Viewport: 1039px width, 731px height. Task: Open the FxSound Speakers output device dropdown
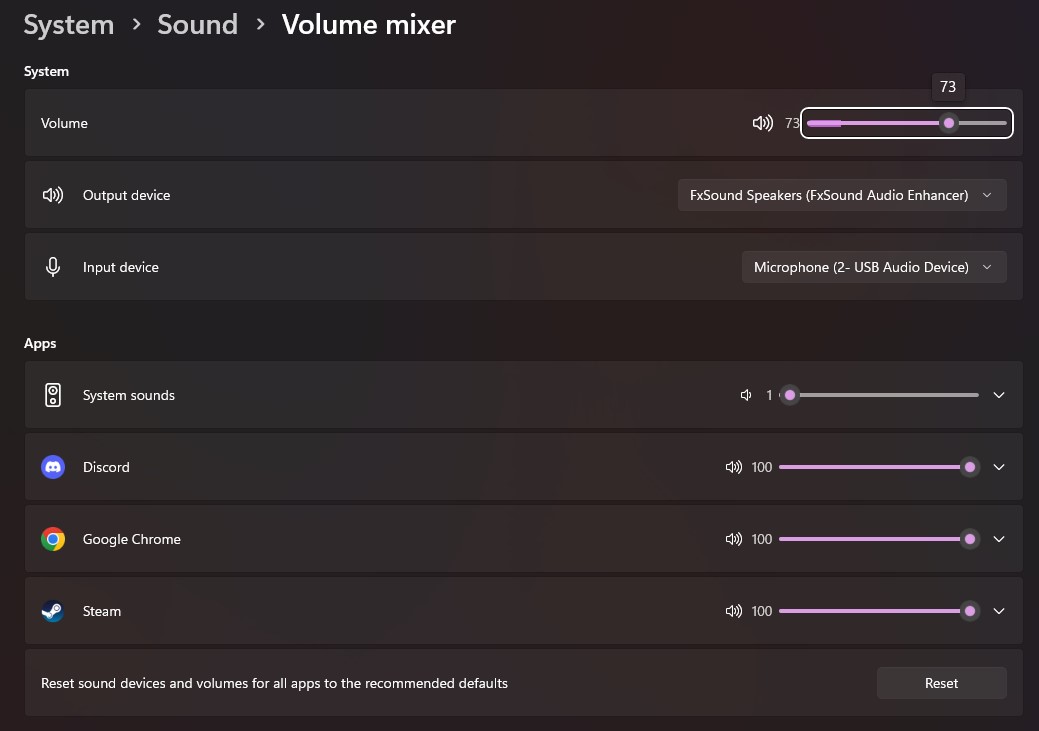[x=842, y=195]
